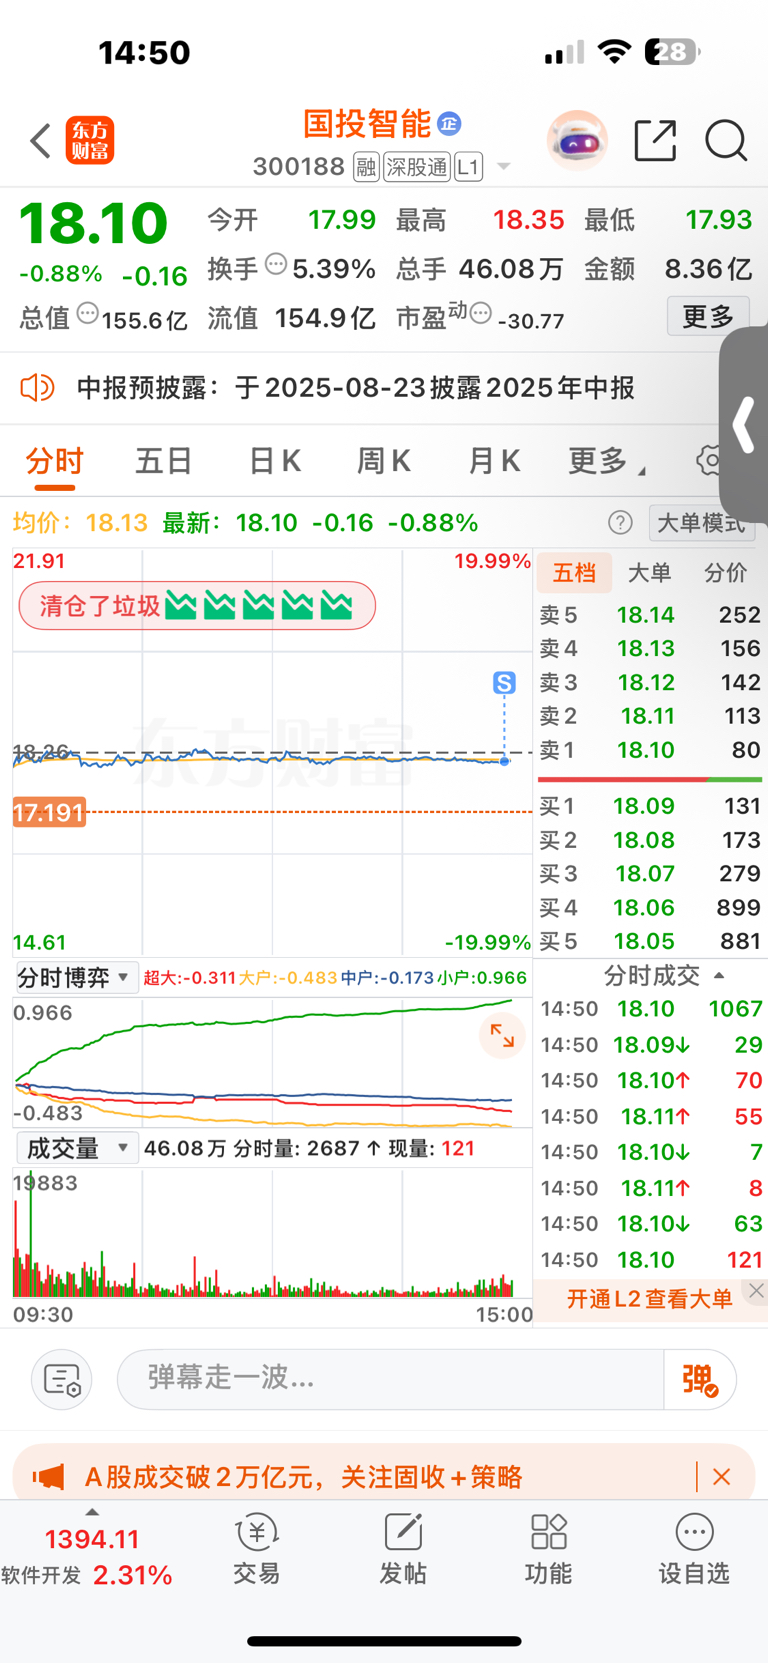Open the comment list icon
This screenshot has width=768, height=1663.
click(62, 1380)
